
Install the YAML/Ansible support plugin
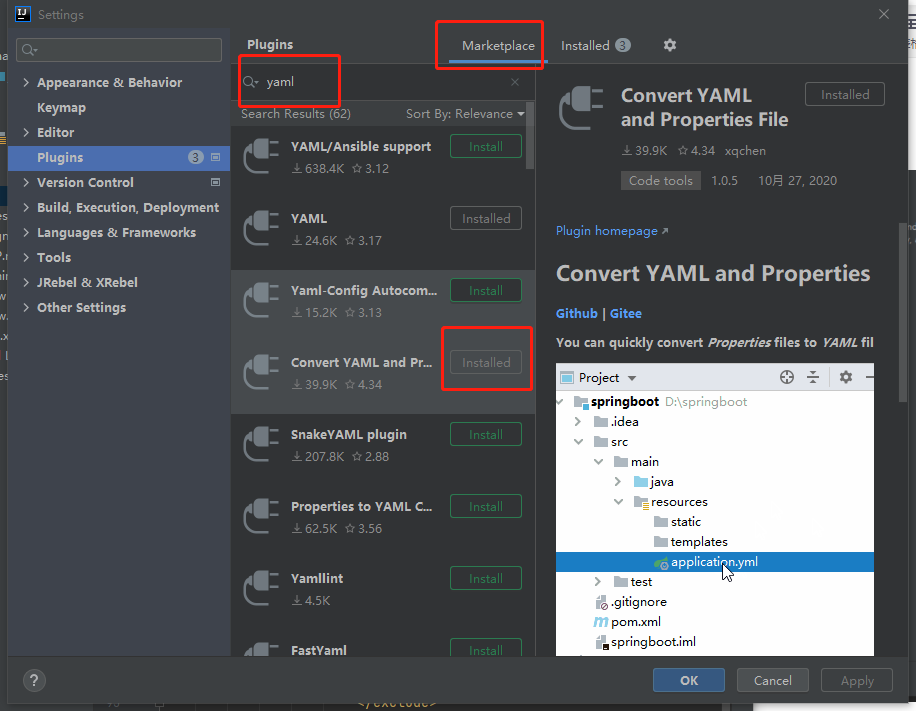pos(485,146)
